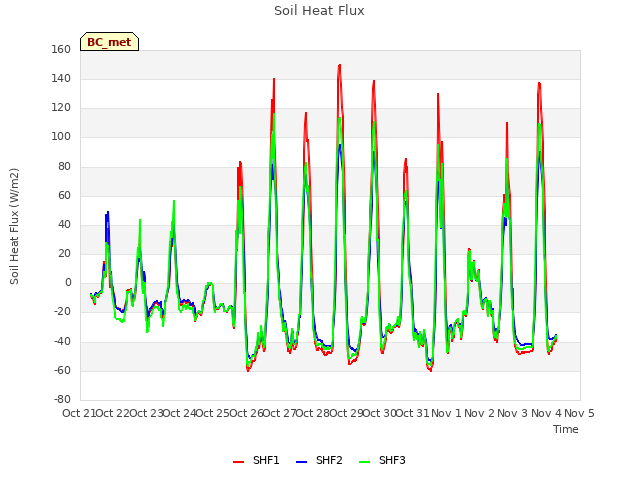The width and height of the screenshot is (640, 480).
Task: Click the -60 y-axis tick label
Action: coord(62,371)
